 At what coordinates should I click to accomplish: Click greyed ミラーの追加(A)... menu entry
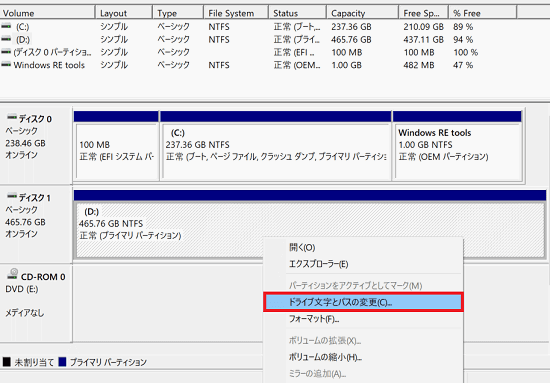coord(363,374)
